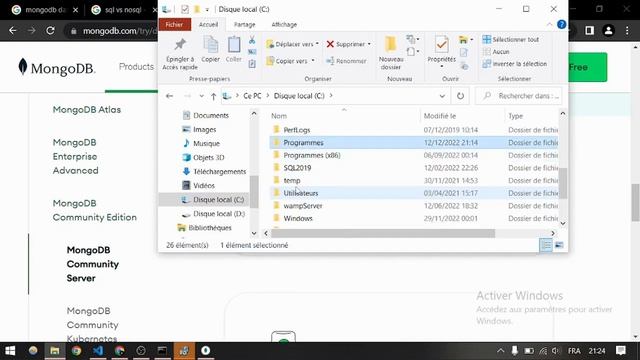The width and height of the screenshot is (640, 360).
Task: Copy path icon in Presse-papiers group
Action: [x=252, y=52]
